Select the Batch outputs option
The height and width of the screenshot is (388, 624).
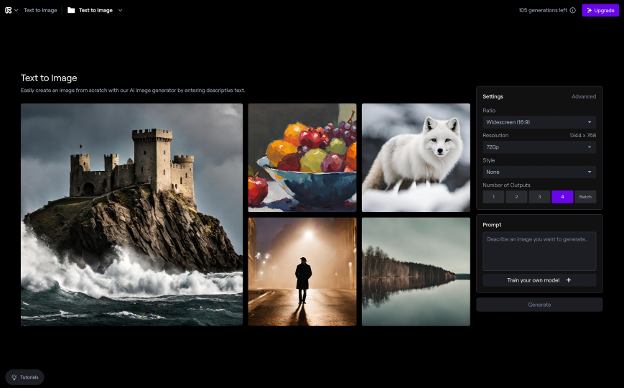pyautogui.click(x=585, y=197)
